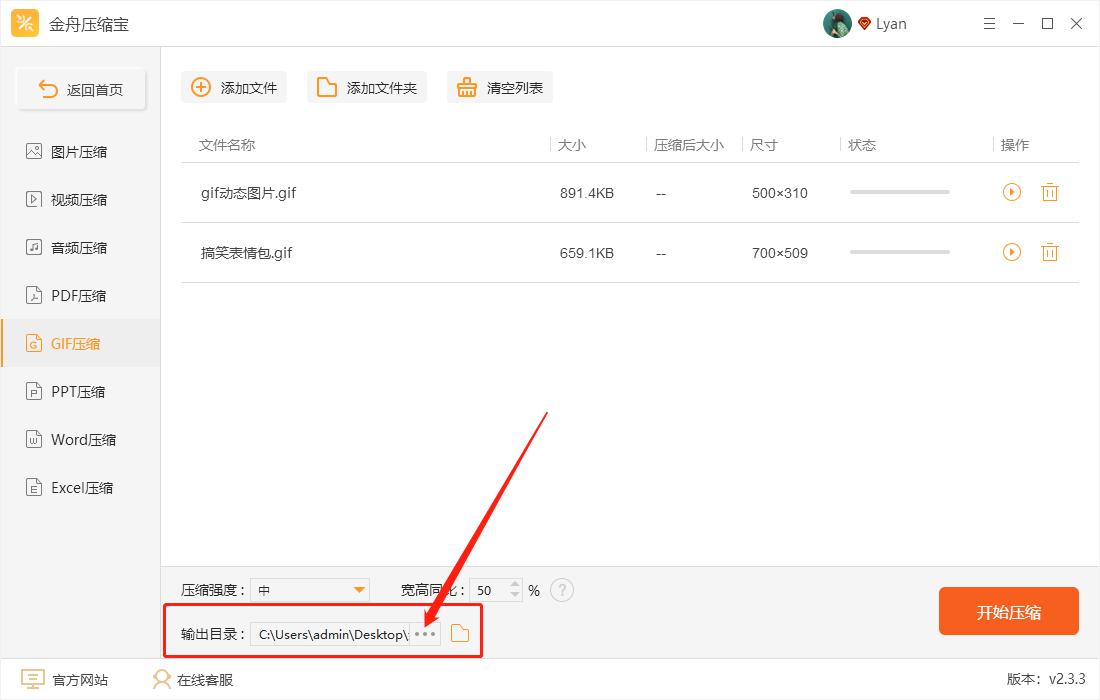Stay on the GIF压缩 tab
The image size is (1100, 700).
(x=80, y=343)
